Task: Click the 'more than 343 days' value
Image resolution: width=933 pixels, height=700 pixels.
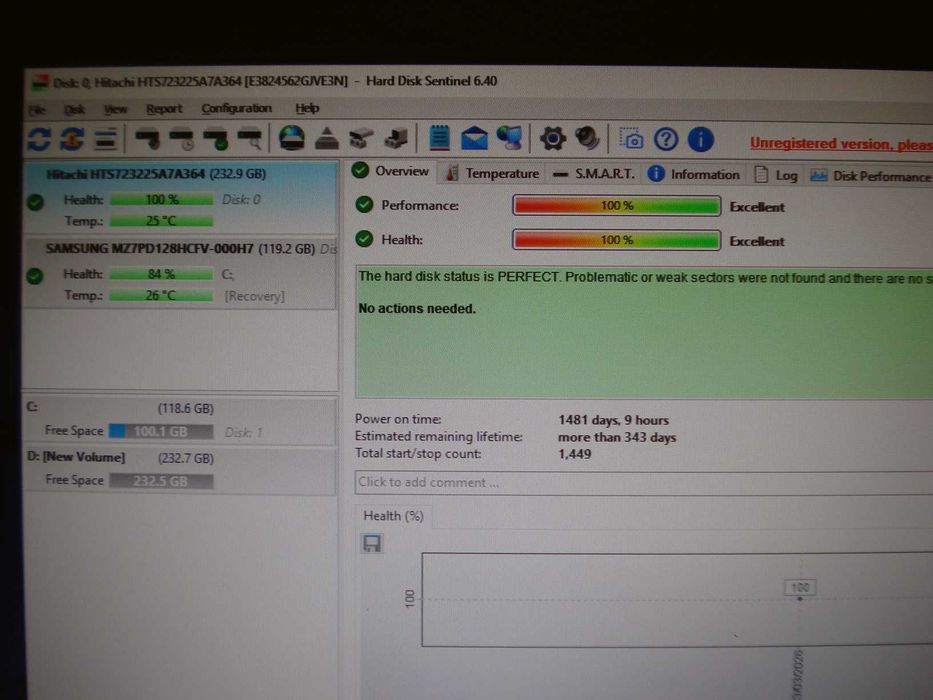Action: tap(616, 438)
